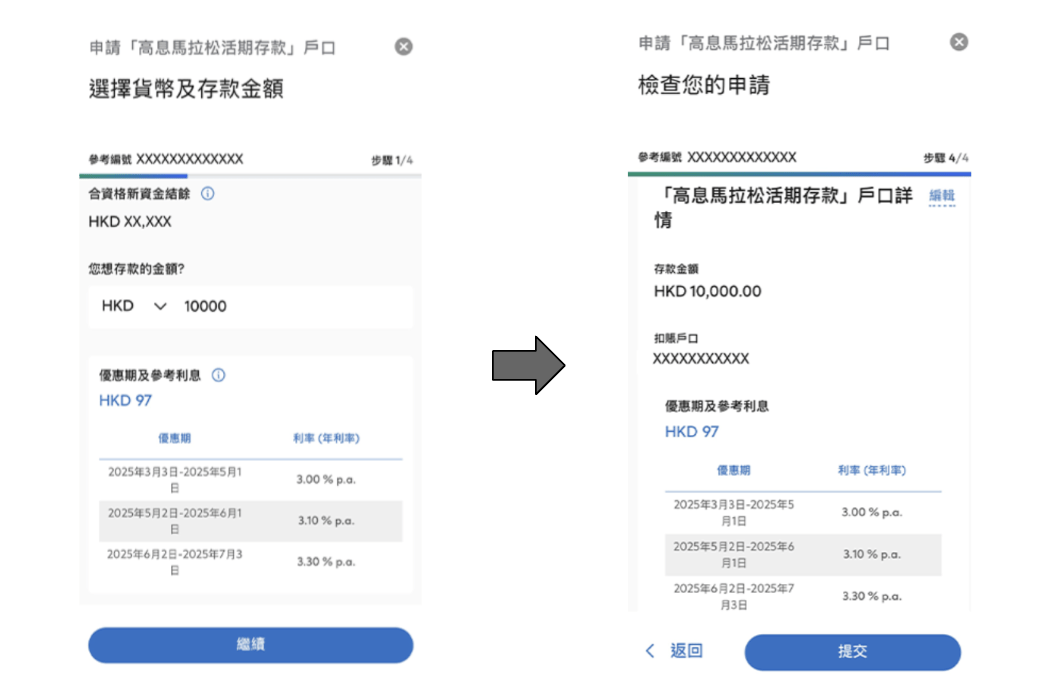The image size is (1042, 696).
Task: Close the review application screen (step 4/4)
Action: [x=958, y=42]
